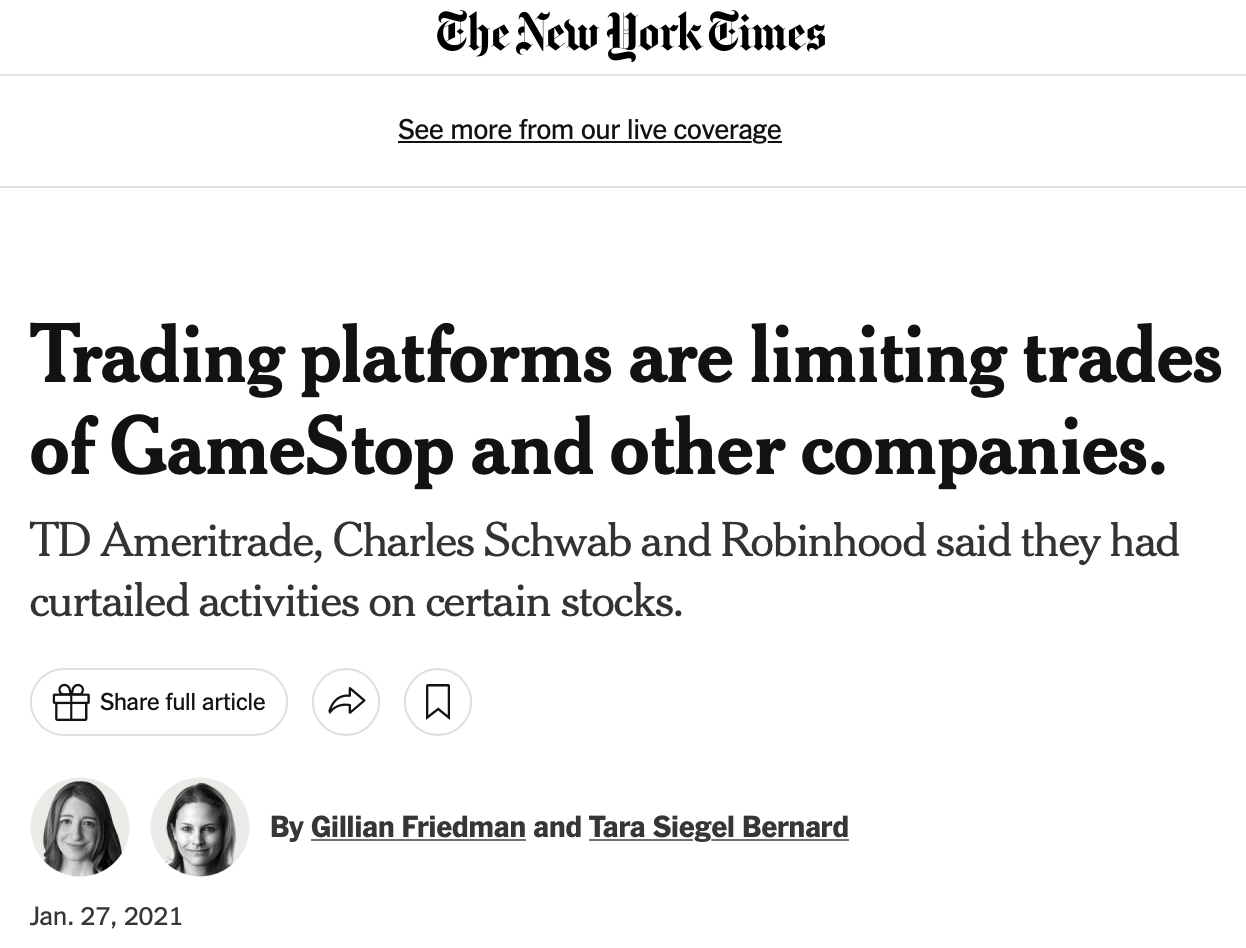Click the gift box icon
The height and width of the screenshot is (948, 1246).
pos(71,702)
